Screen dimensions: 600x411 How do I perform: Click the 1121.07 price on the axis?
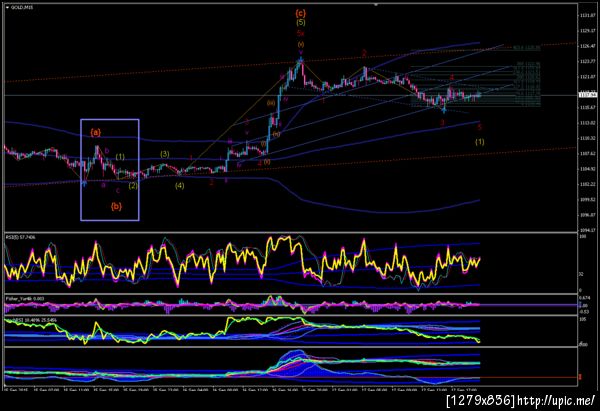587,77
